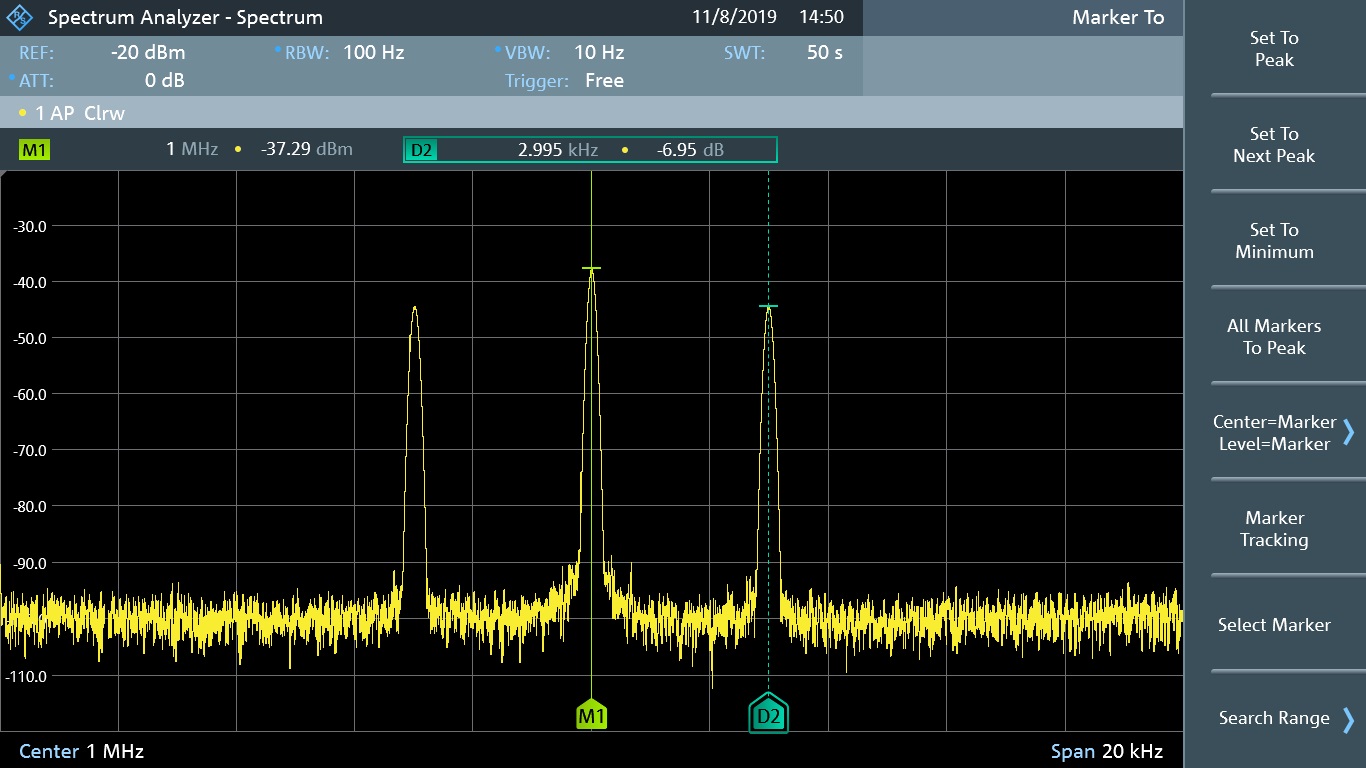This screenshot has height=768, width=1366.
Task: Edit the SWT sweep time 50 s
Action: (x=825, y=52)
